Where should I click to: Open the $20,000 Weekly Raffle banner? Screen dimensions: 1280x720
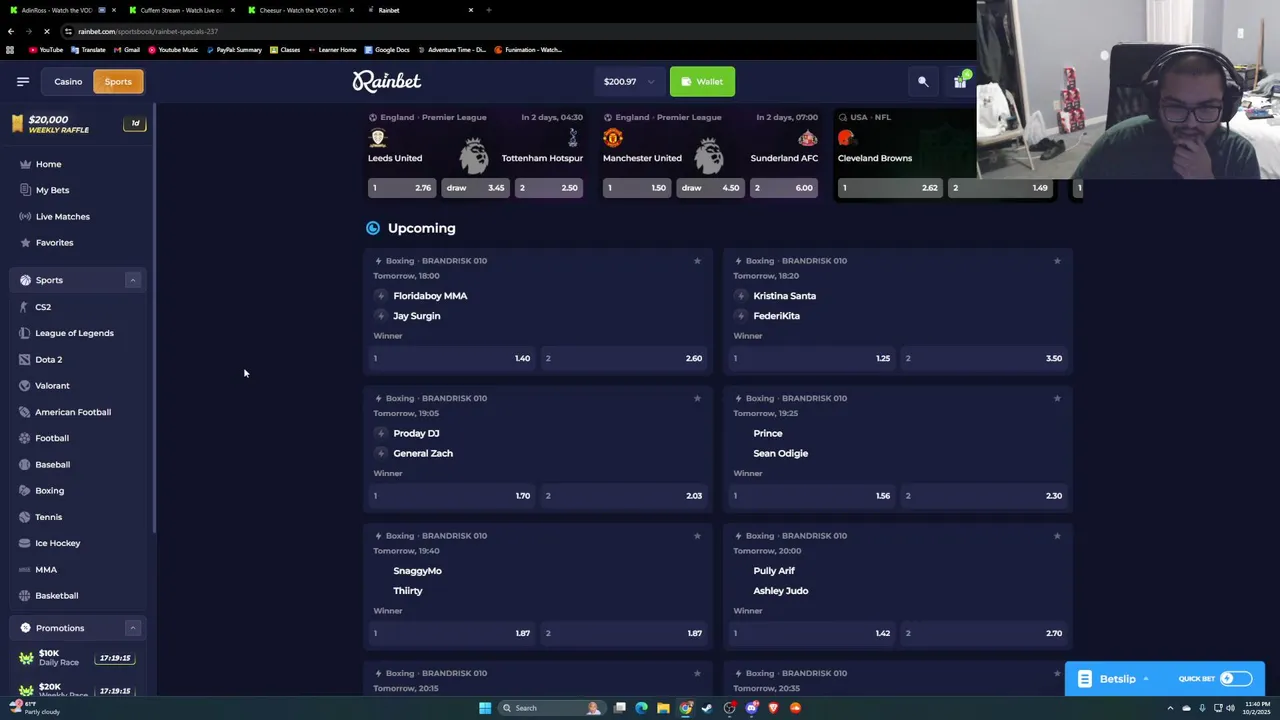click(x=77, y=124)
